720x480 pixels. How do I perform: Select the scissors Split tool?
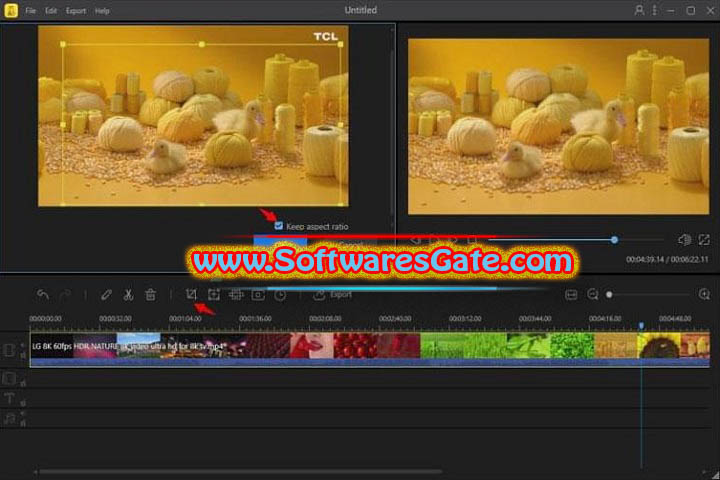pos(128,294)
